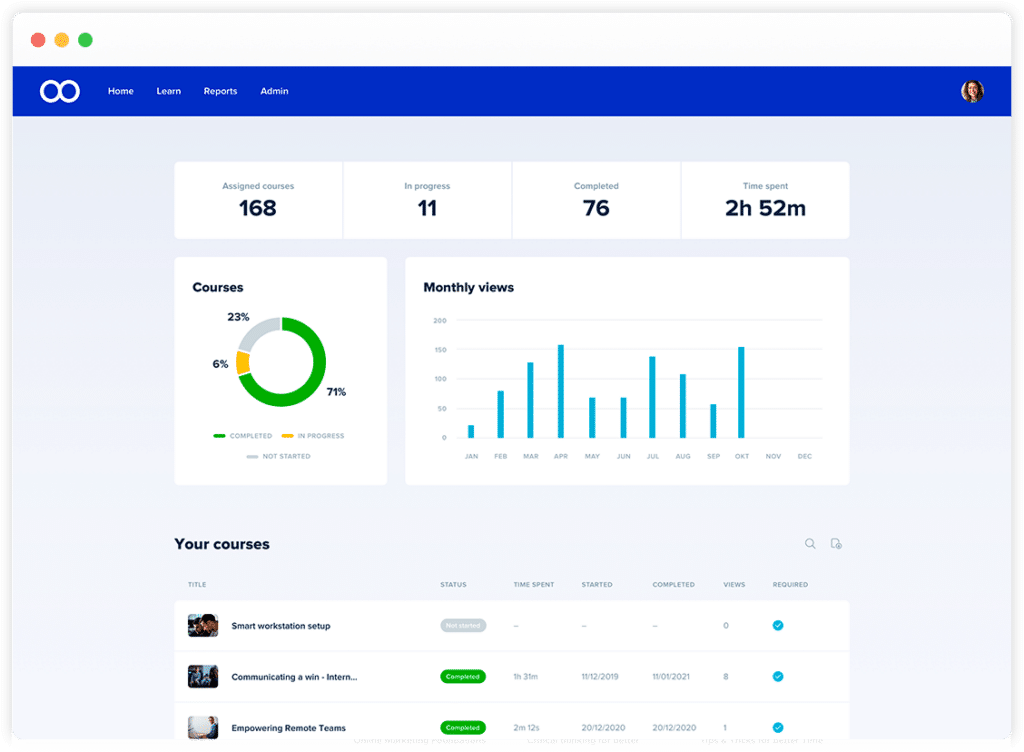Screen dimensions: 1024x752
Task: Click the Not started status badge
Action: pyautogui.click(x=463, y=625)
